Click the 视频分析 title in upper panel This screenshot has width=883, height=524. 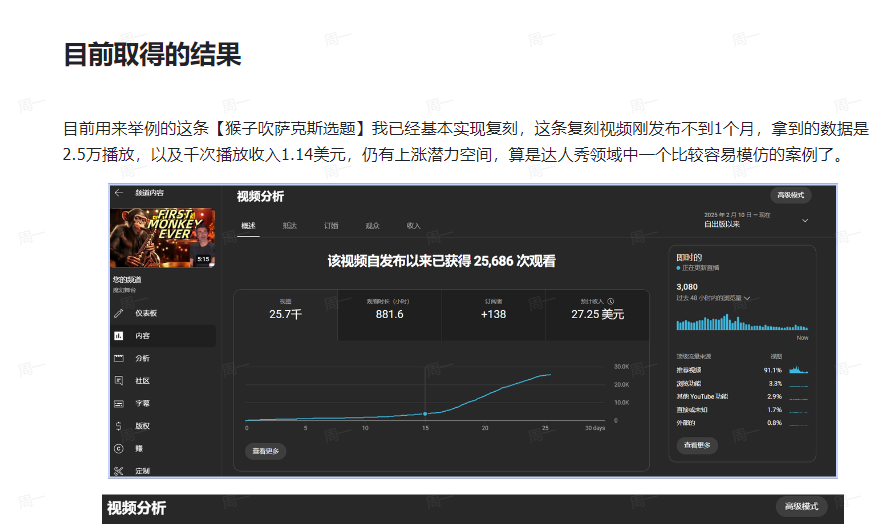(260, 196)
